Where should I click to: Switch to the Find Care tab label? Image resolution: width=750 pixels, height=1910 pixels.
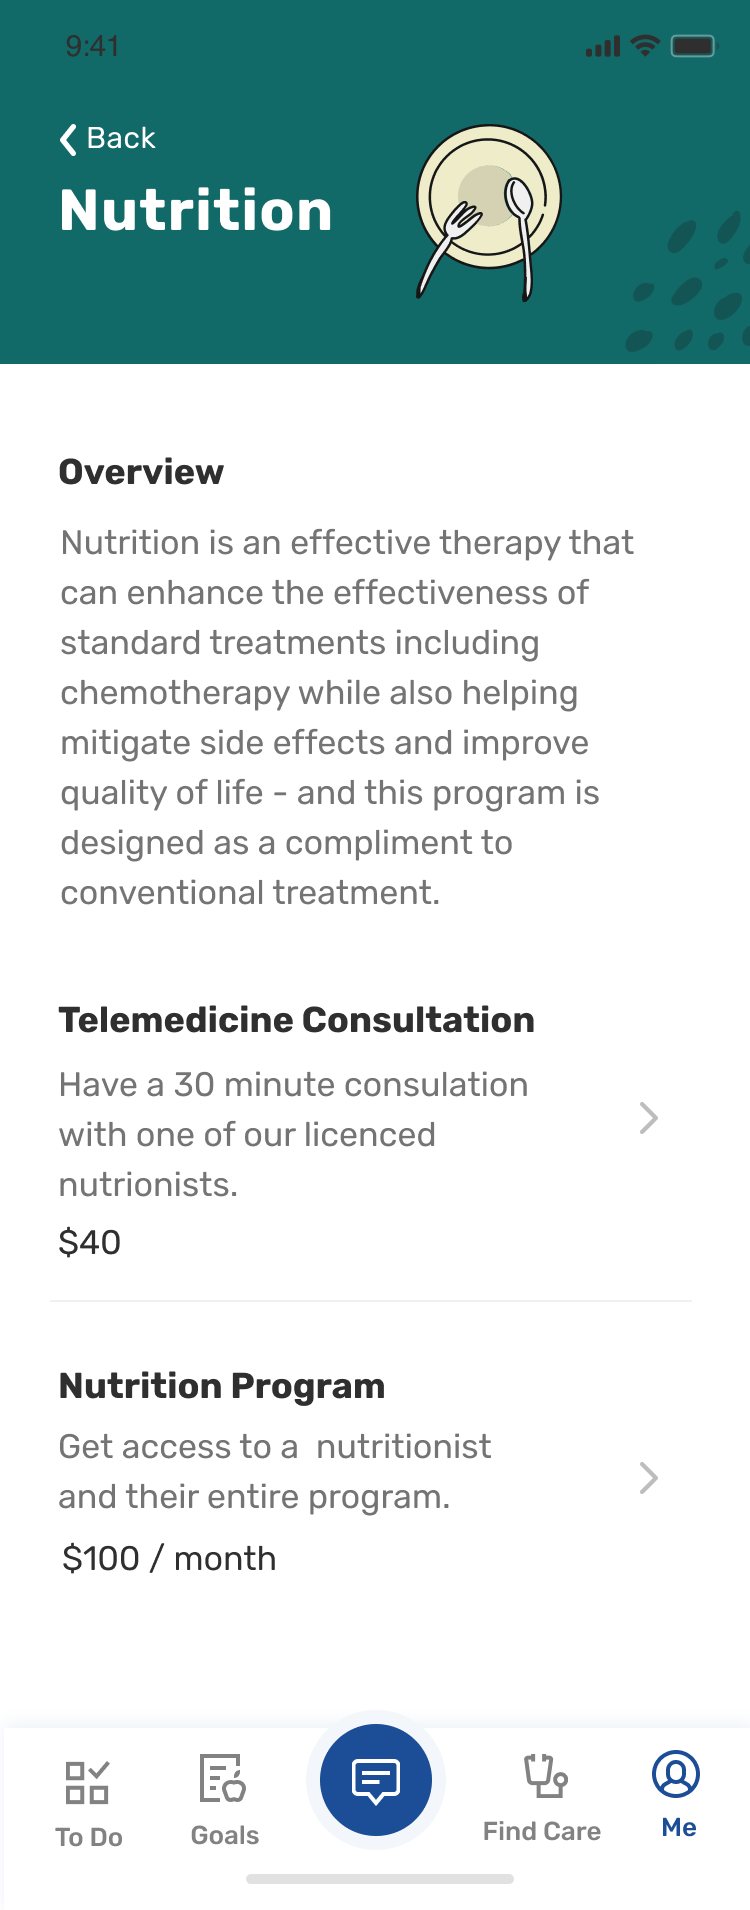tap(542, 1831)
